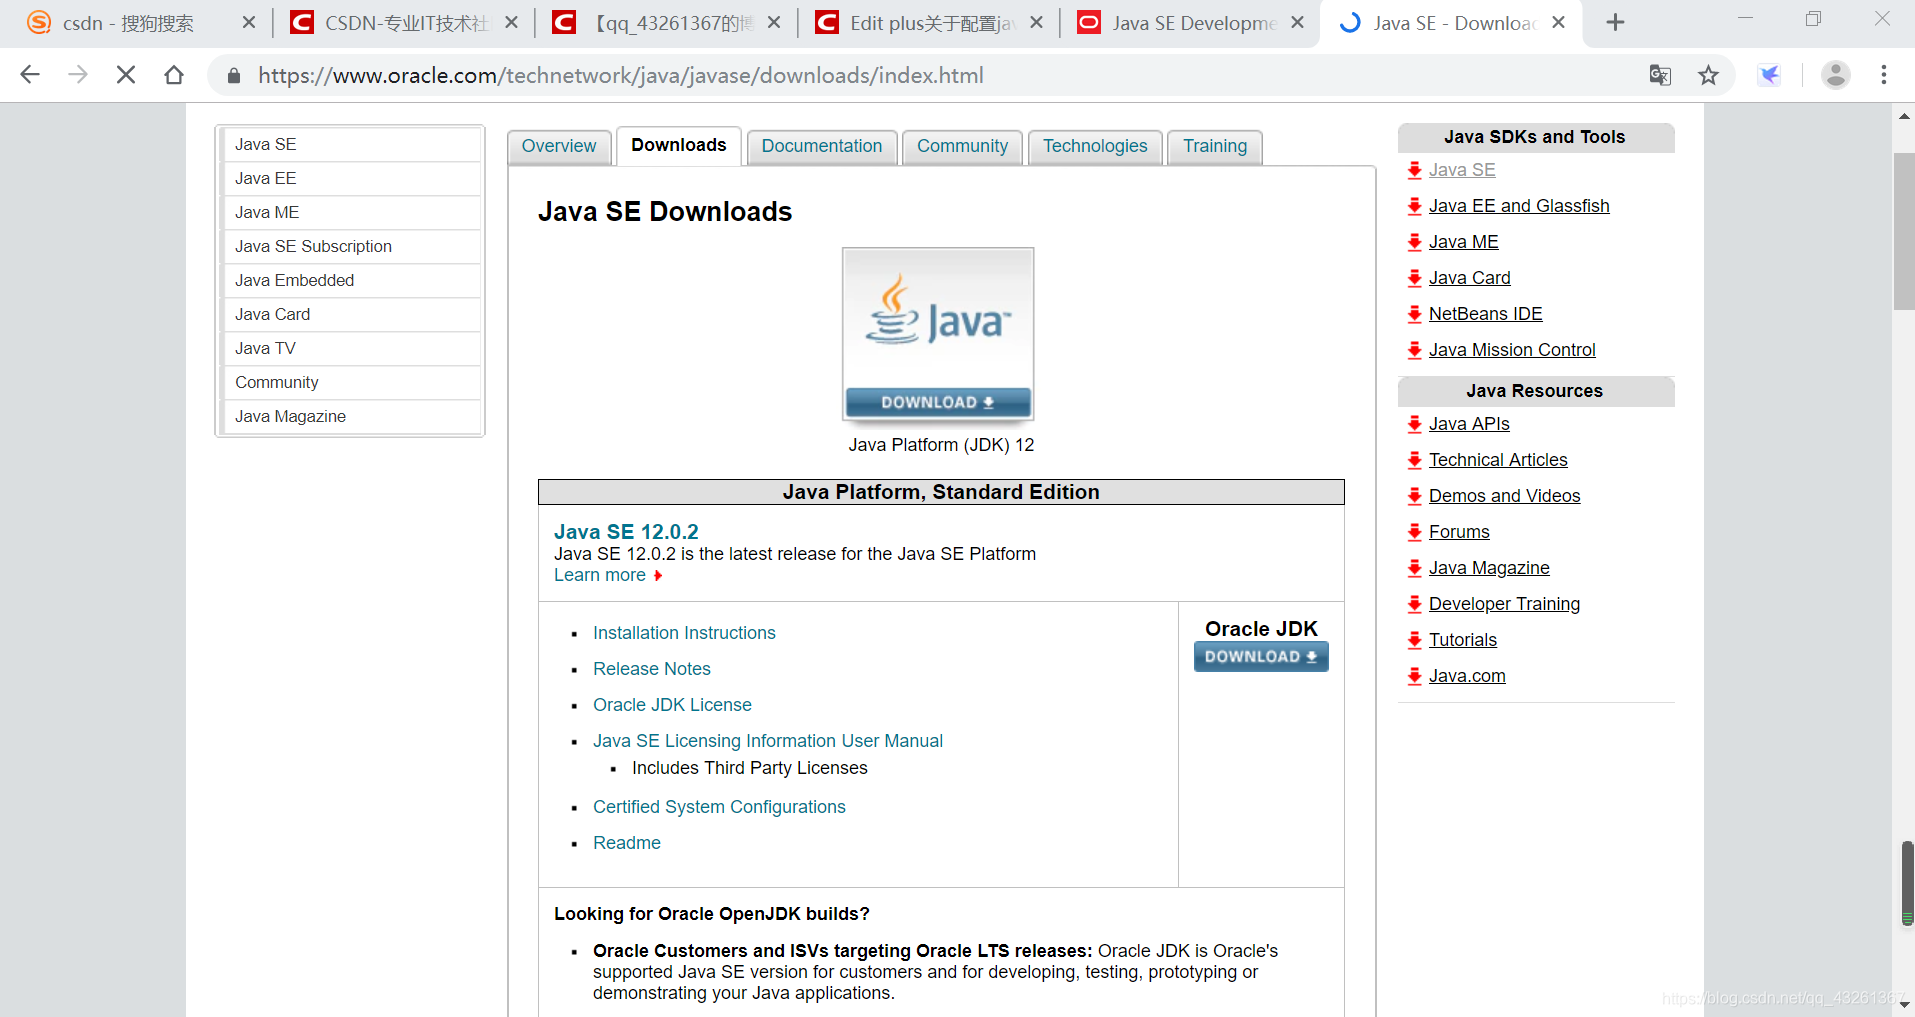This screenshot has height=1017, width=1915.
Task: Stop page loading with X button
Action: [126, 75]
